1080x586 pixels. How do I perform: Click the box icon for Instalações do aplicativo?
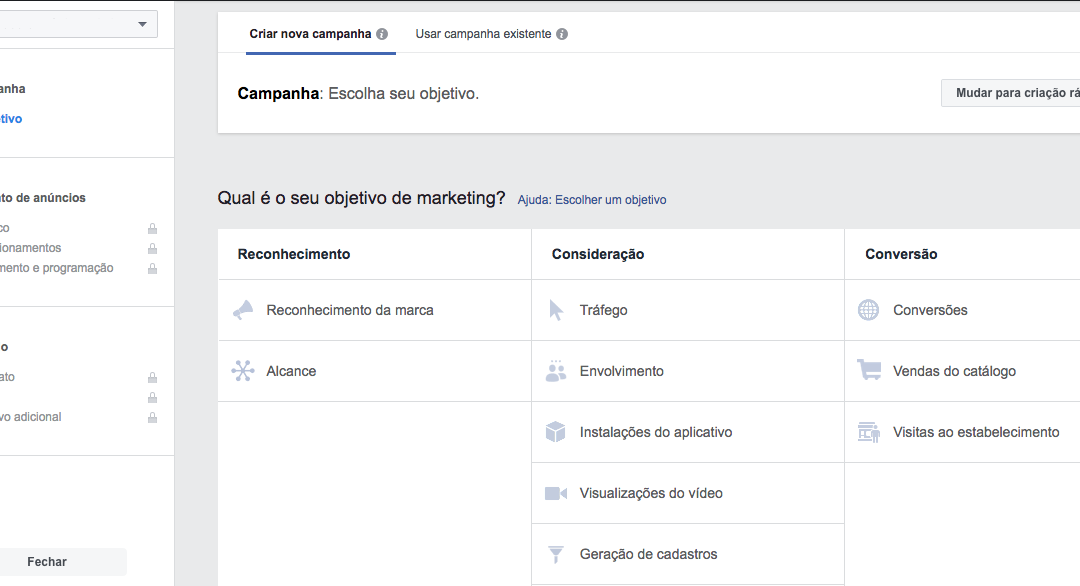coord(555,432)
